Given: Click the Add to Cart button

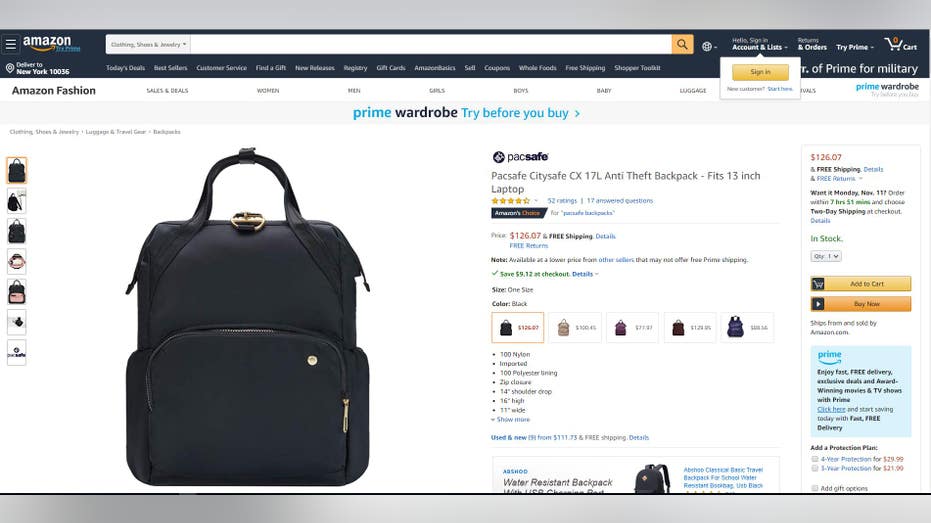Looking at the screenshot, I should tap(860, 284).
